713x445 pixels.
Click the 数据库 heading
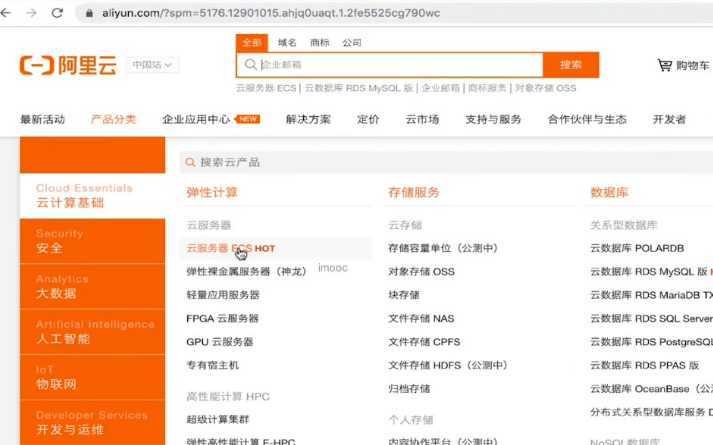pyautogui.click(x=609, y=192)
